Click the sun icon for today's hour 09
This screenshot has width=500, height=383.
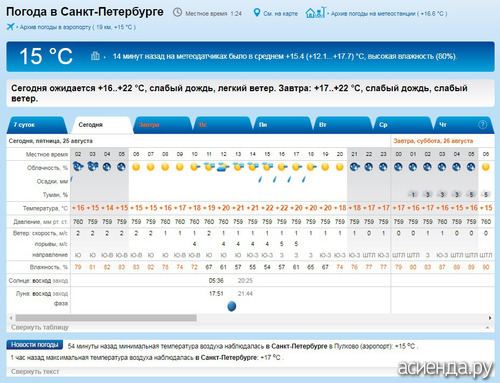point(180,167)
